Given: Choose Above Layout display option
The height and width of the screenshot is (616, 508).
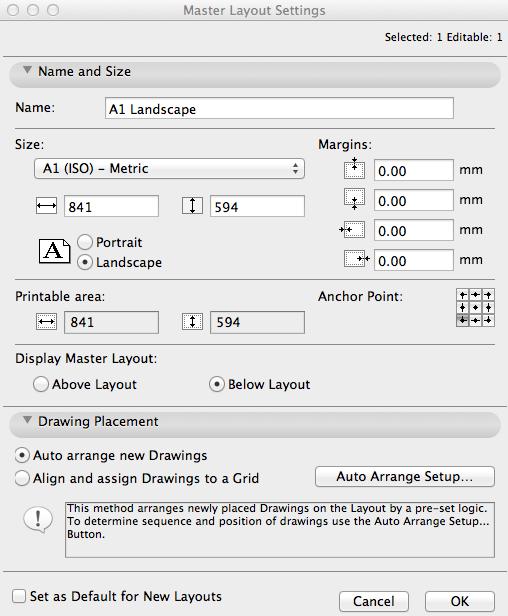Looking at the screenshot, I should point(85,384).
